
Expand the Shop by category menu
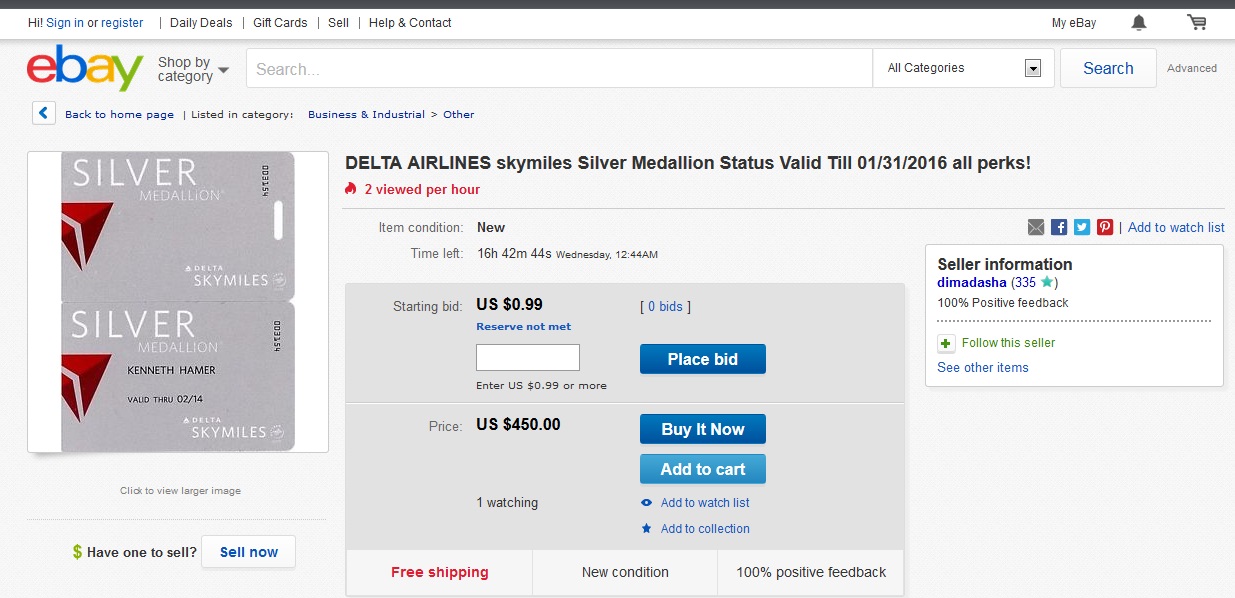coord(190,68)
